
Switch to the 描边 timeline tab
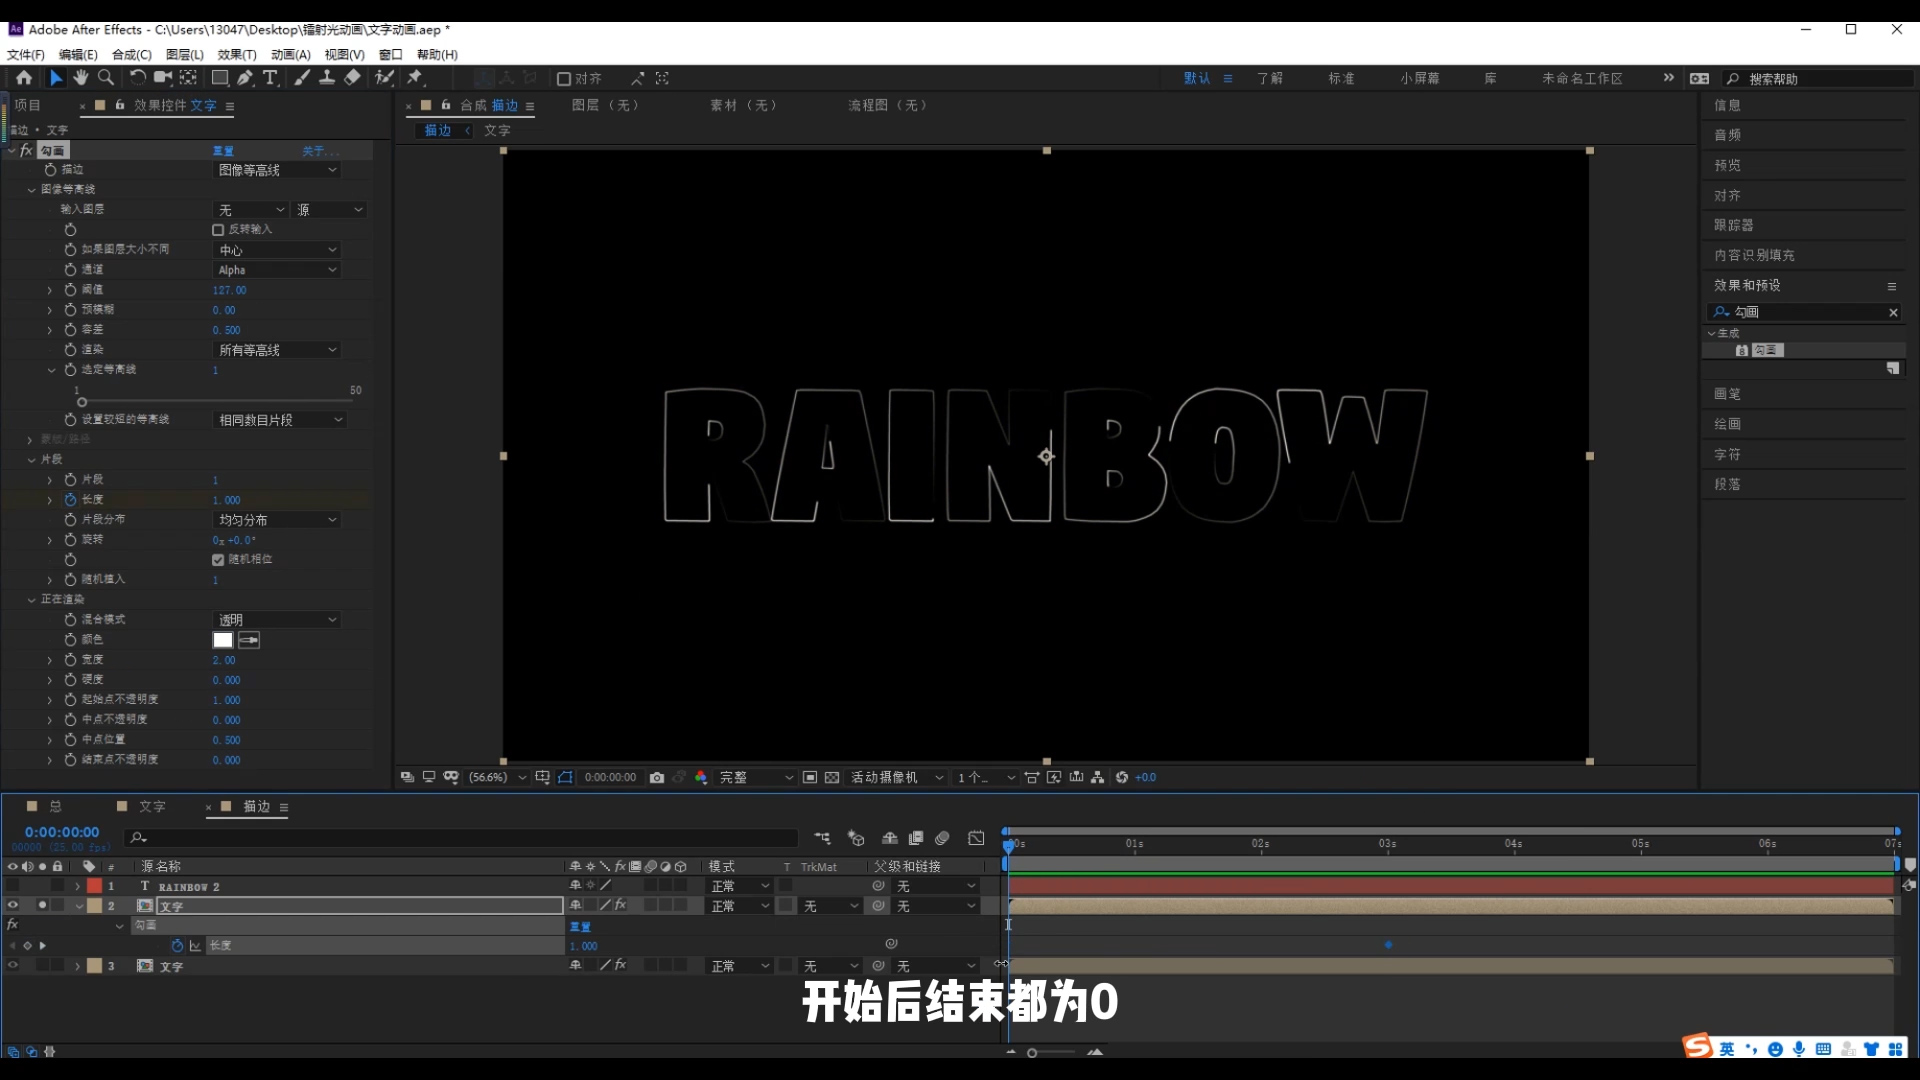[257, 807]
